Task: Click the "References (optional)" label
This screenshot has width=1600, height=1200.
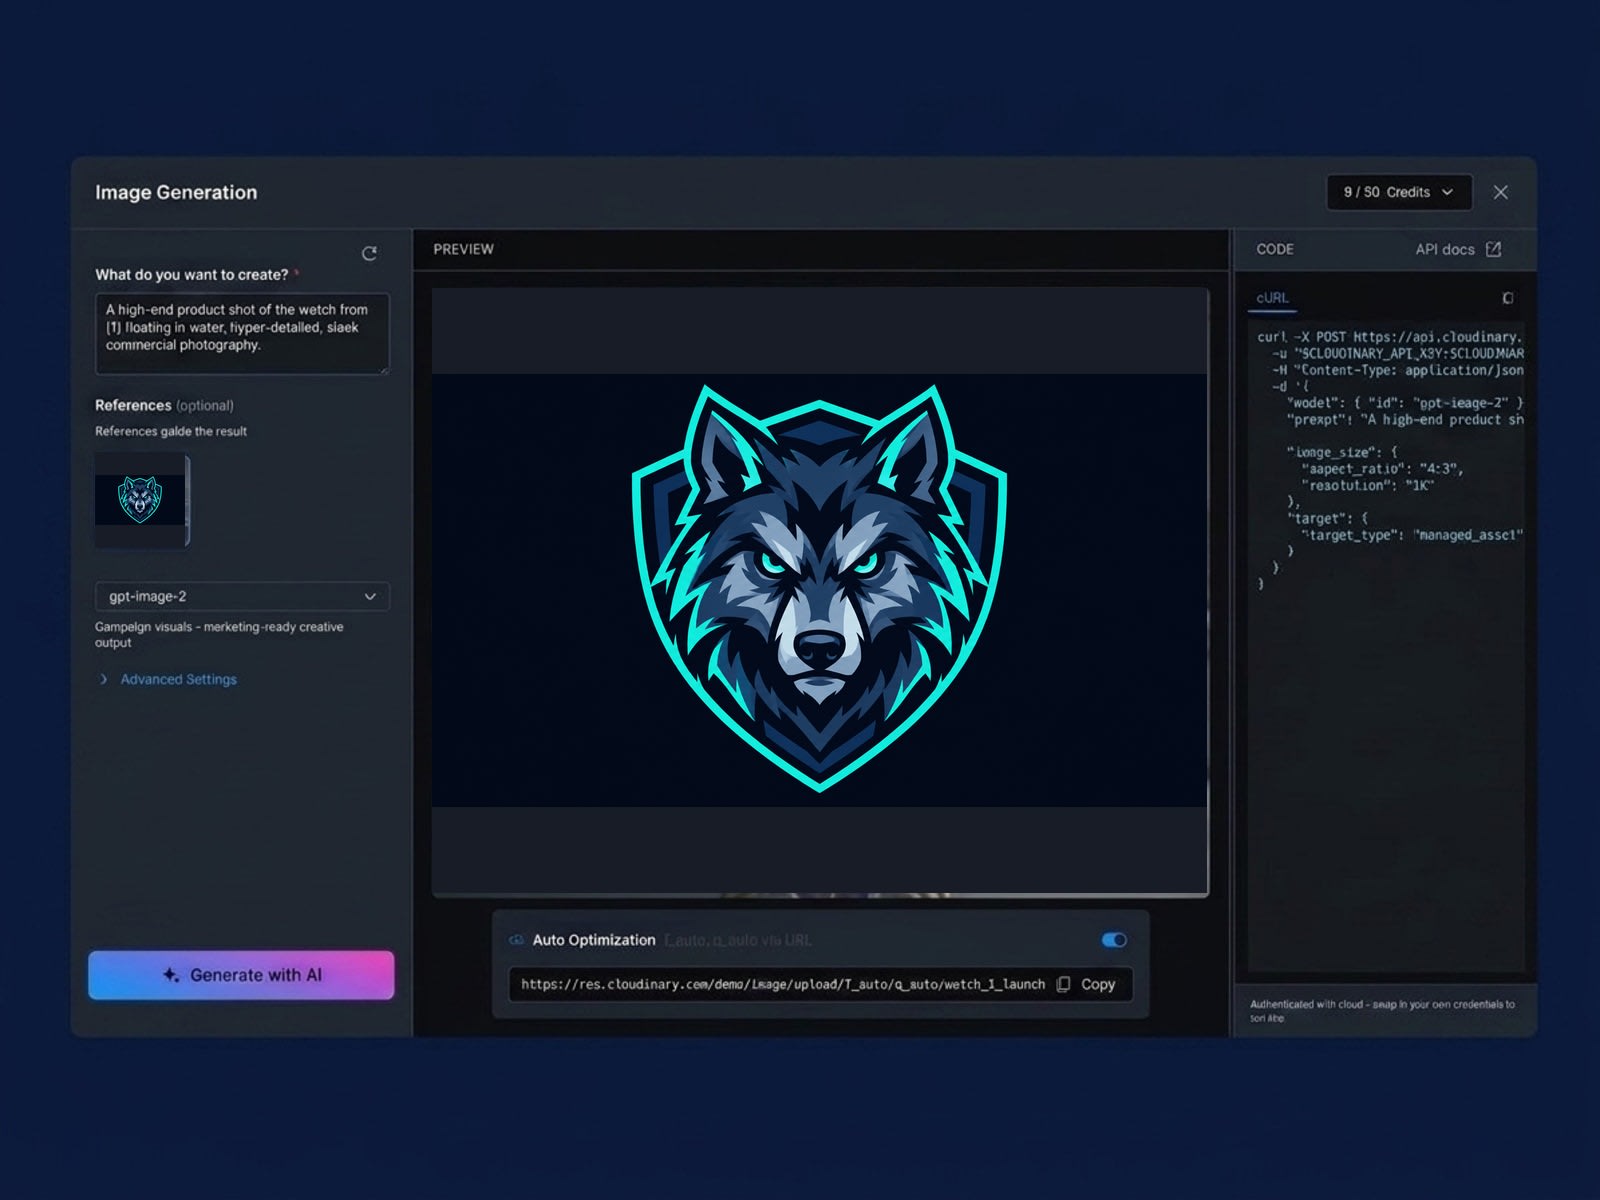Action: [x=164, y=405]
